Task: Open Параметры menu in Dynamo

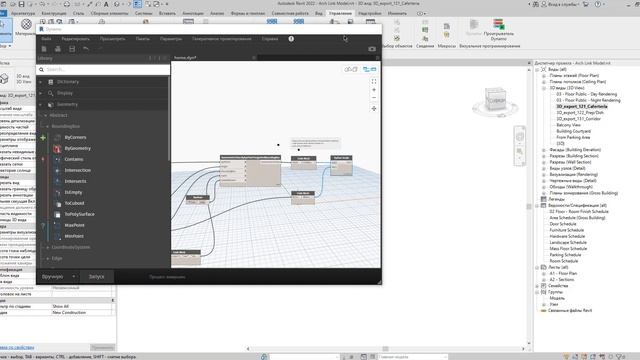Action: pos(171,39)
